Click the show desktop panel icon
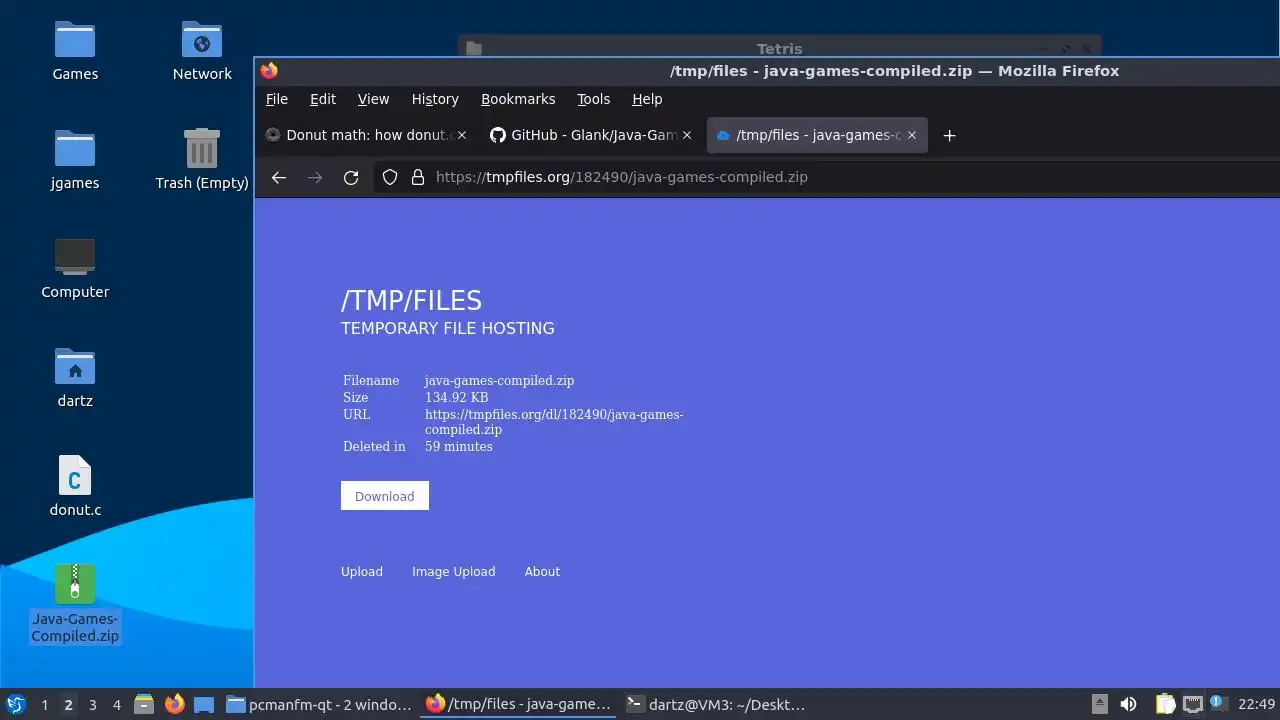Image resolution: width=1280 pixels, height=720 pixels. 204,704
